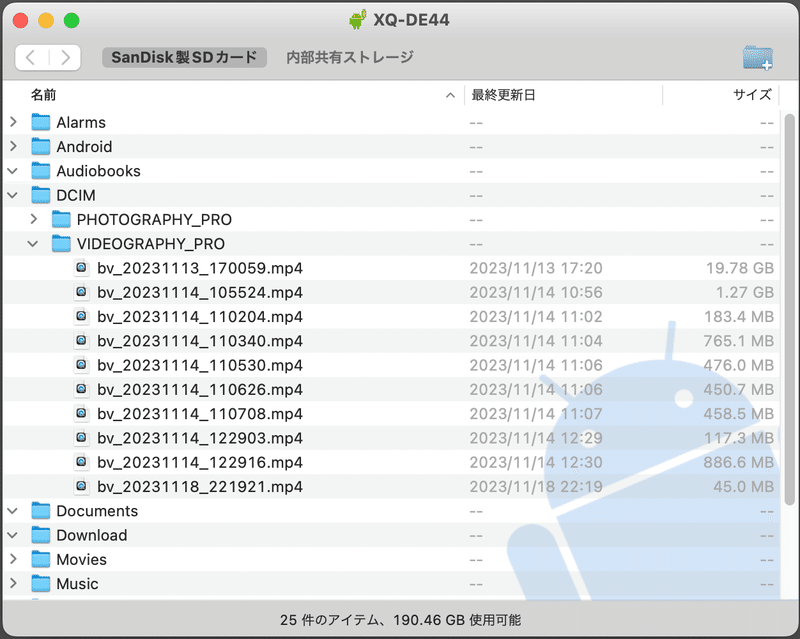Click size value 450.7 MB

pos(739,389)
